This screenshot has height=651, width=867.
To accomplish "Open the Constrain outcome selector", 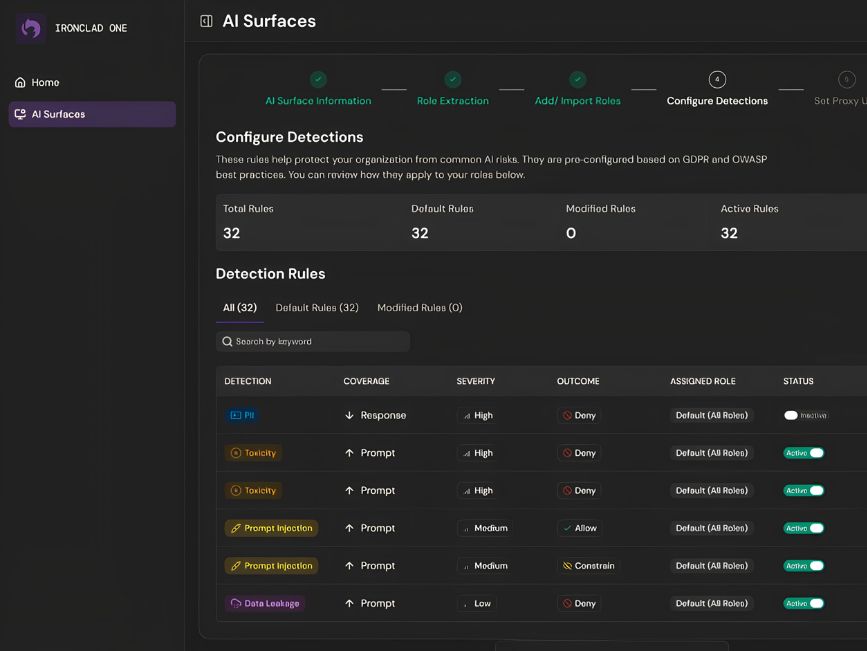I will click(588, 565).
